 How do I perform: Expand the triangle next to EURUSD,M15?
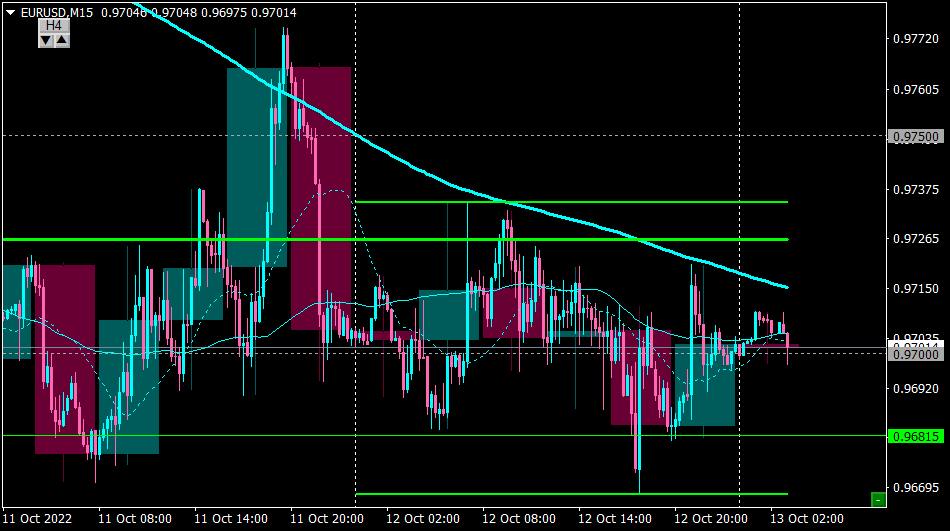[x=10, y=13]
